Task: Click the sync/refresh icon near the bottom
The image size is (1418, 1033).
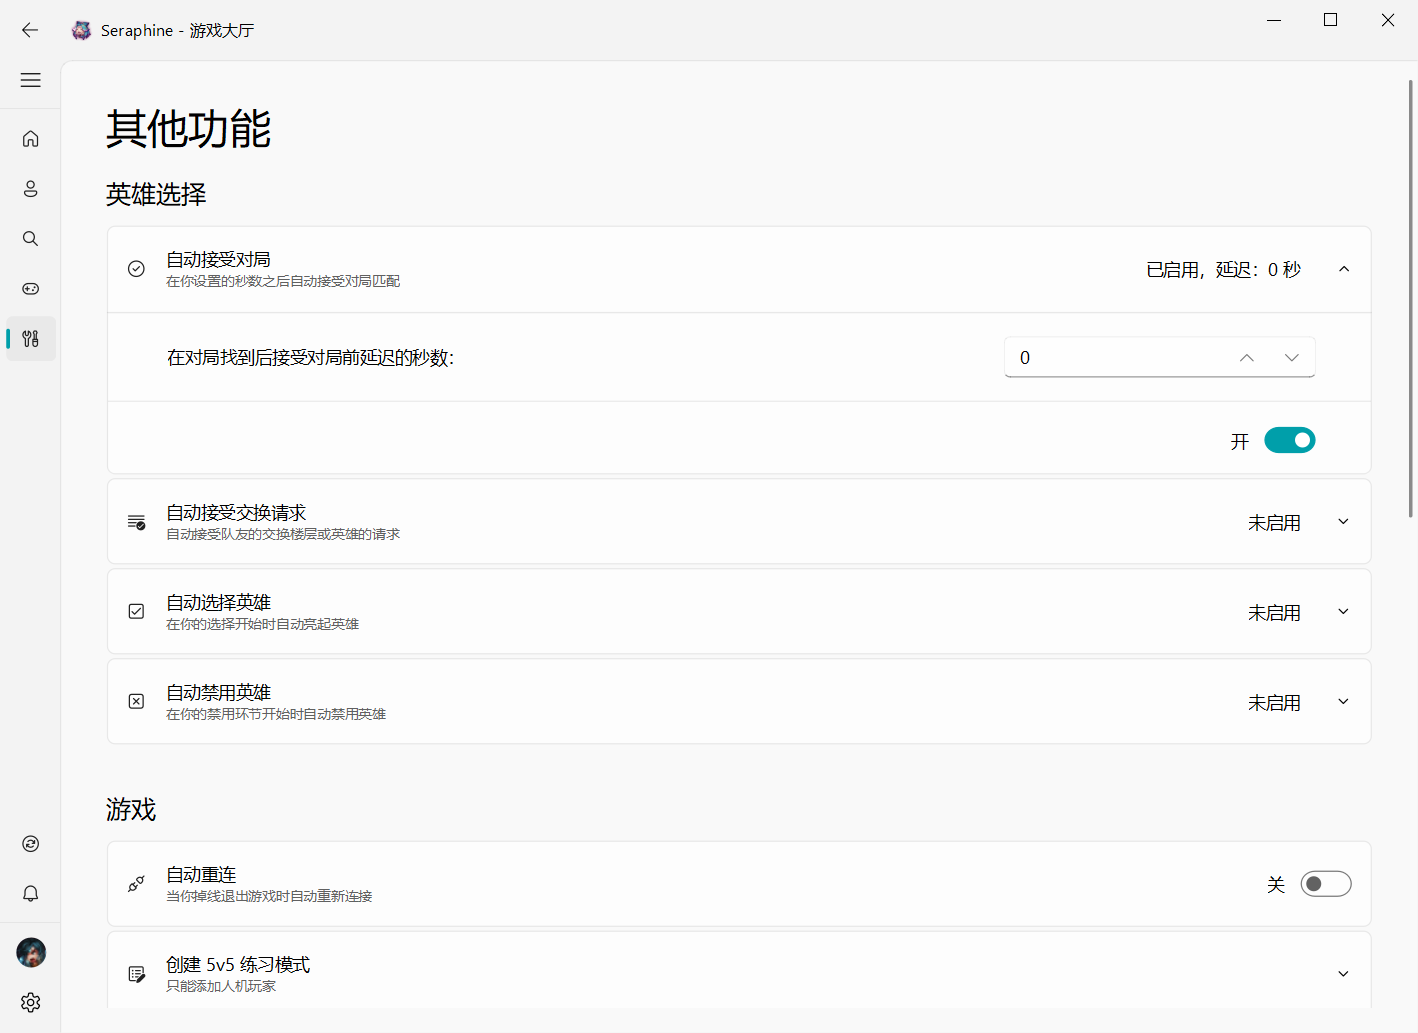Action: pyautogui.click(x=30, y=843)
